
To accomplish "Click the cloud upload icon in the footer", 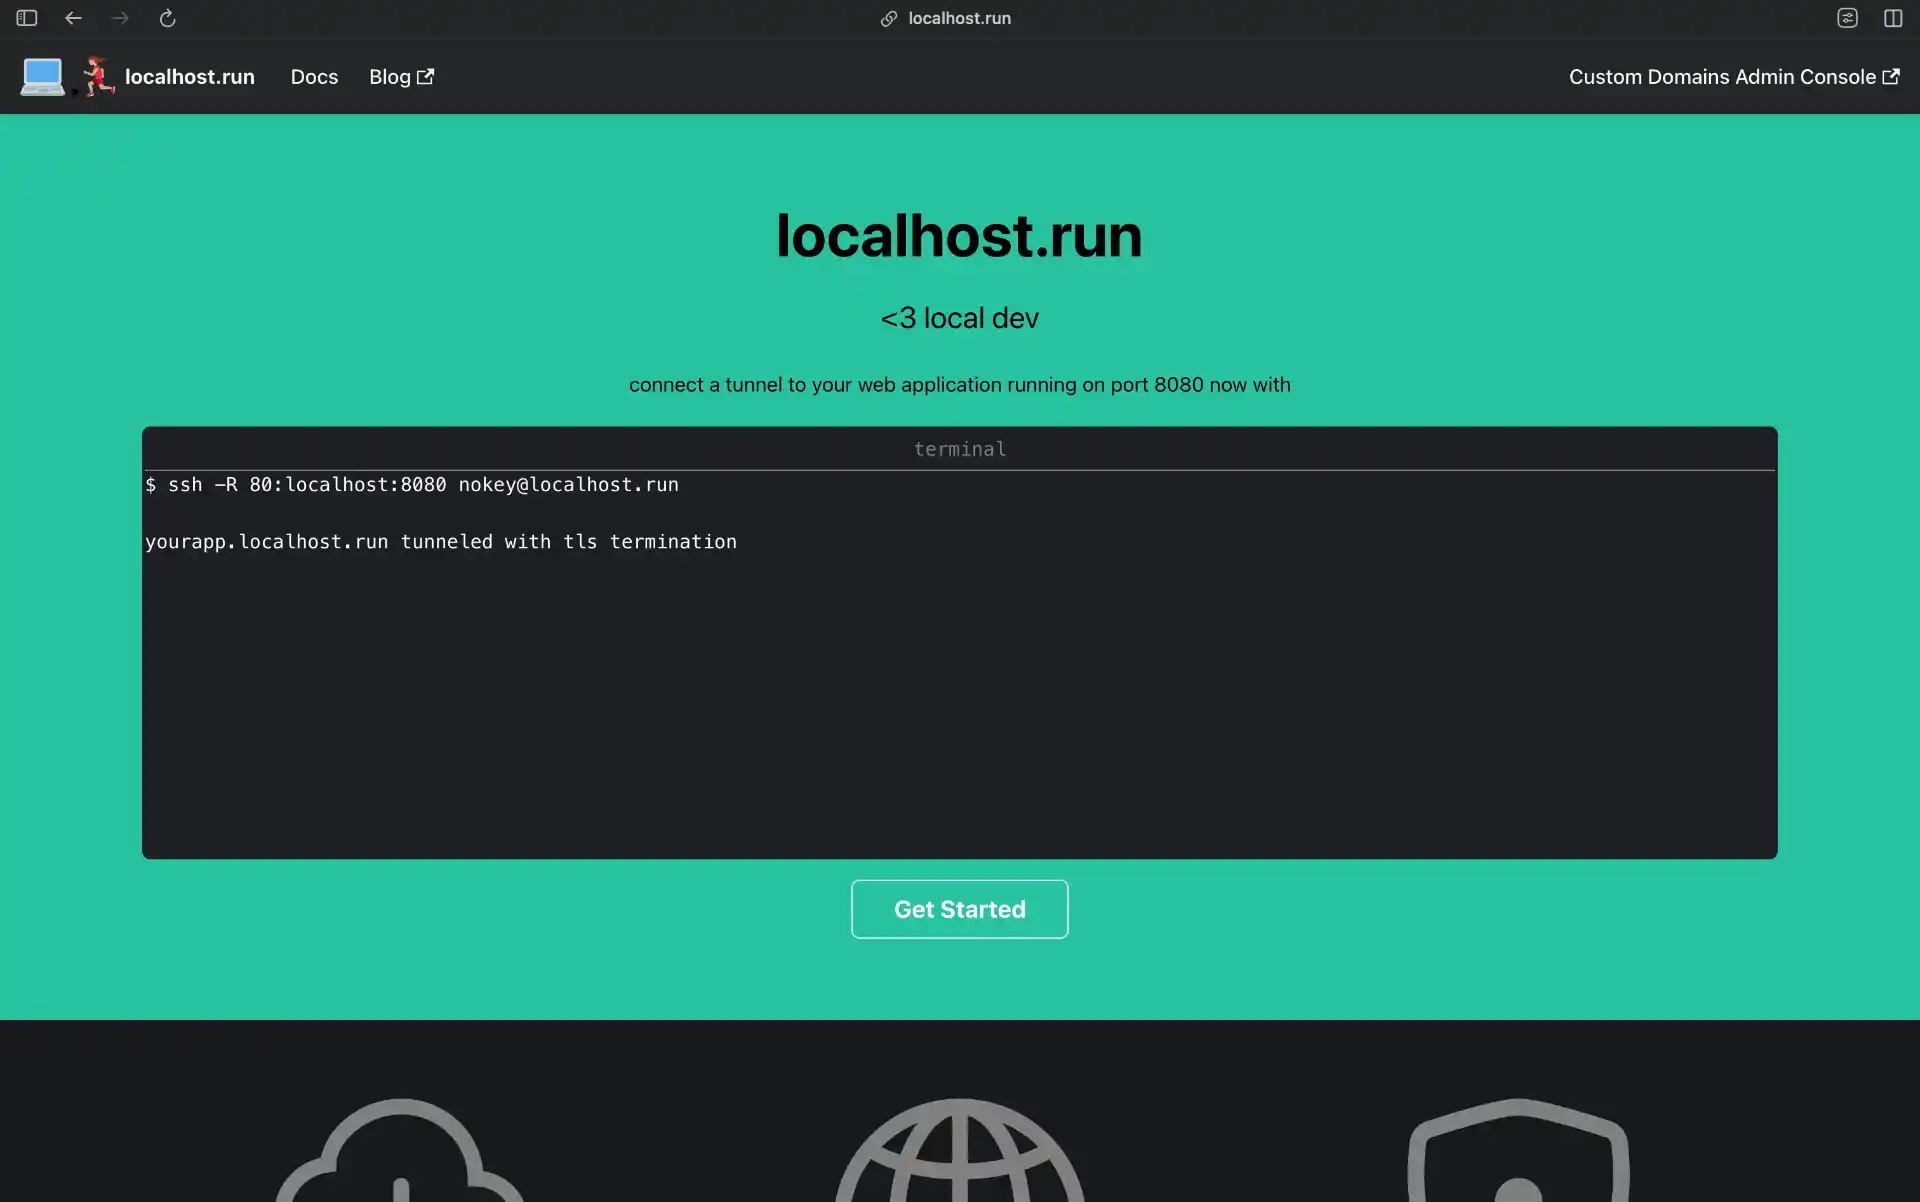I will 398,1160.
